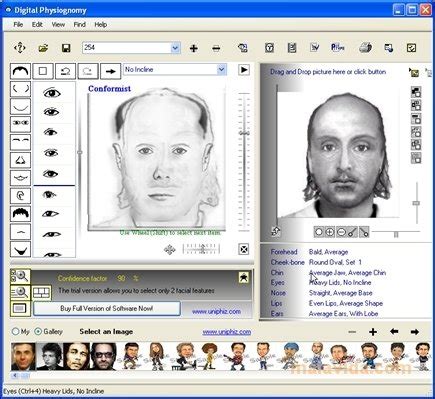Click the gallery left arrow button
This screenshot has height=399, width=435.
point(394,331)
